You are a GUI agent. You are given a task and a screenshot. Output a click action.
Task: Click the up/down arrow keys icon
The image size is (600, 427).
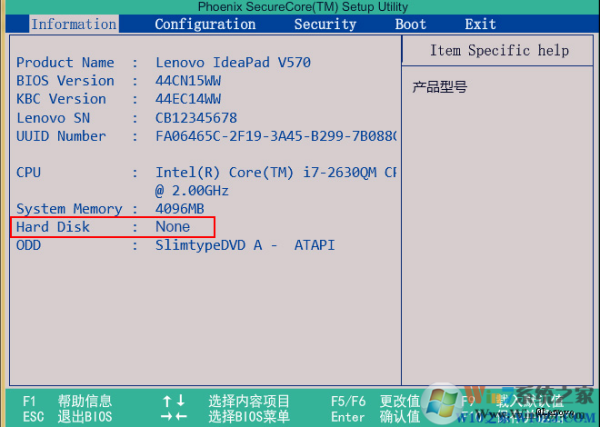pyautogui.click(x=174, y=401)
